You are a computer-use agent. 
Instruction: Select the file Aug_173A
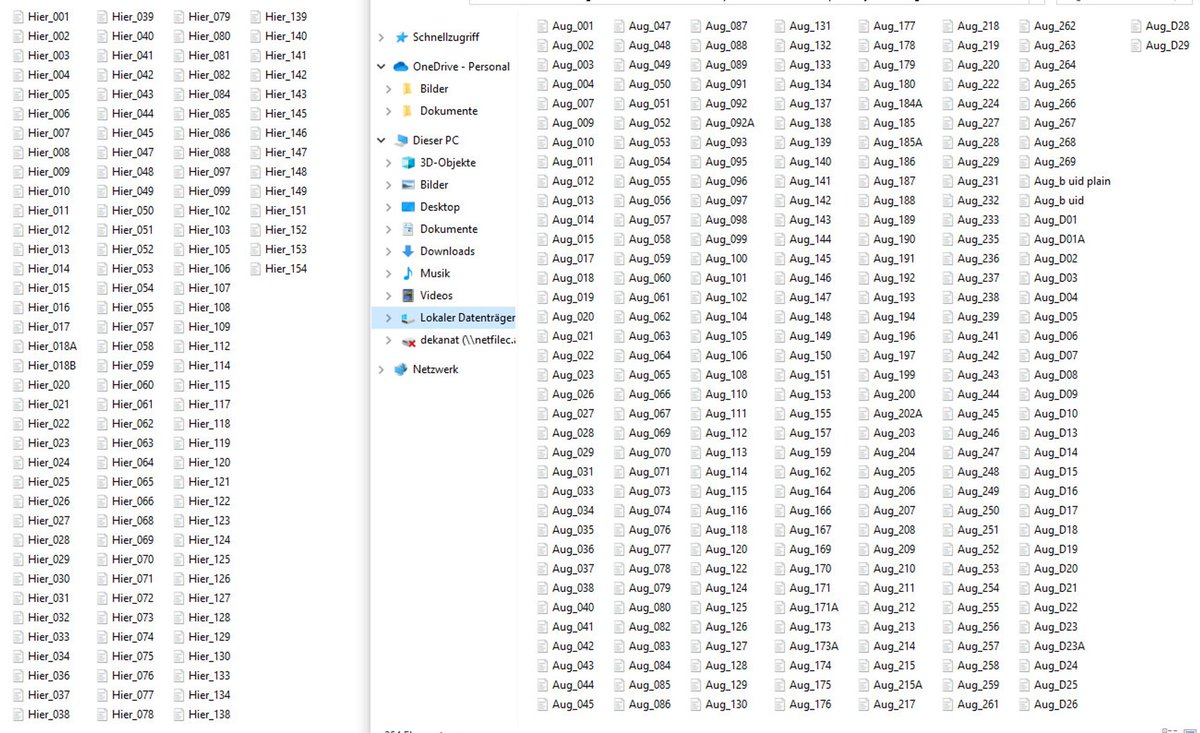click(814, 646)
